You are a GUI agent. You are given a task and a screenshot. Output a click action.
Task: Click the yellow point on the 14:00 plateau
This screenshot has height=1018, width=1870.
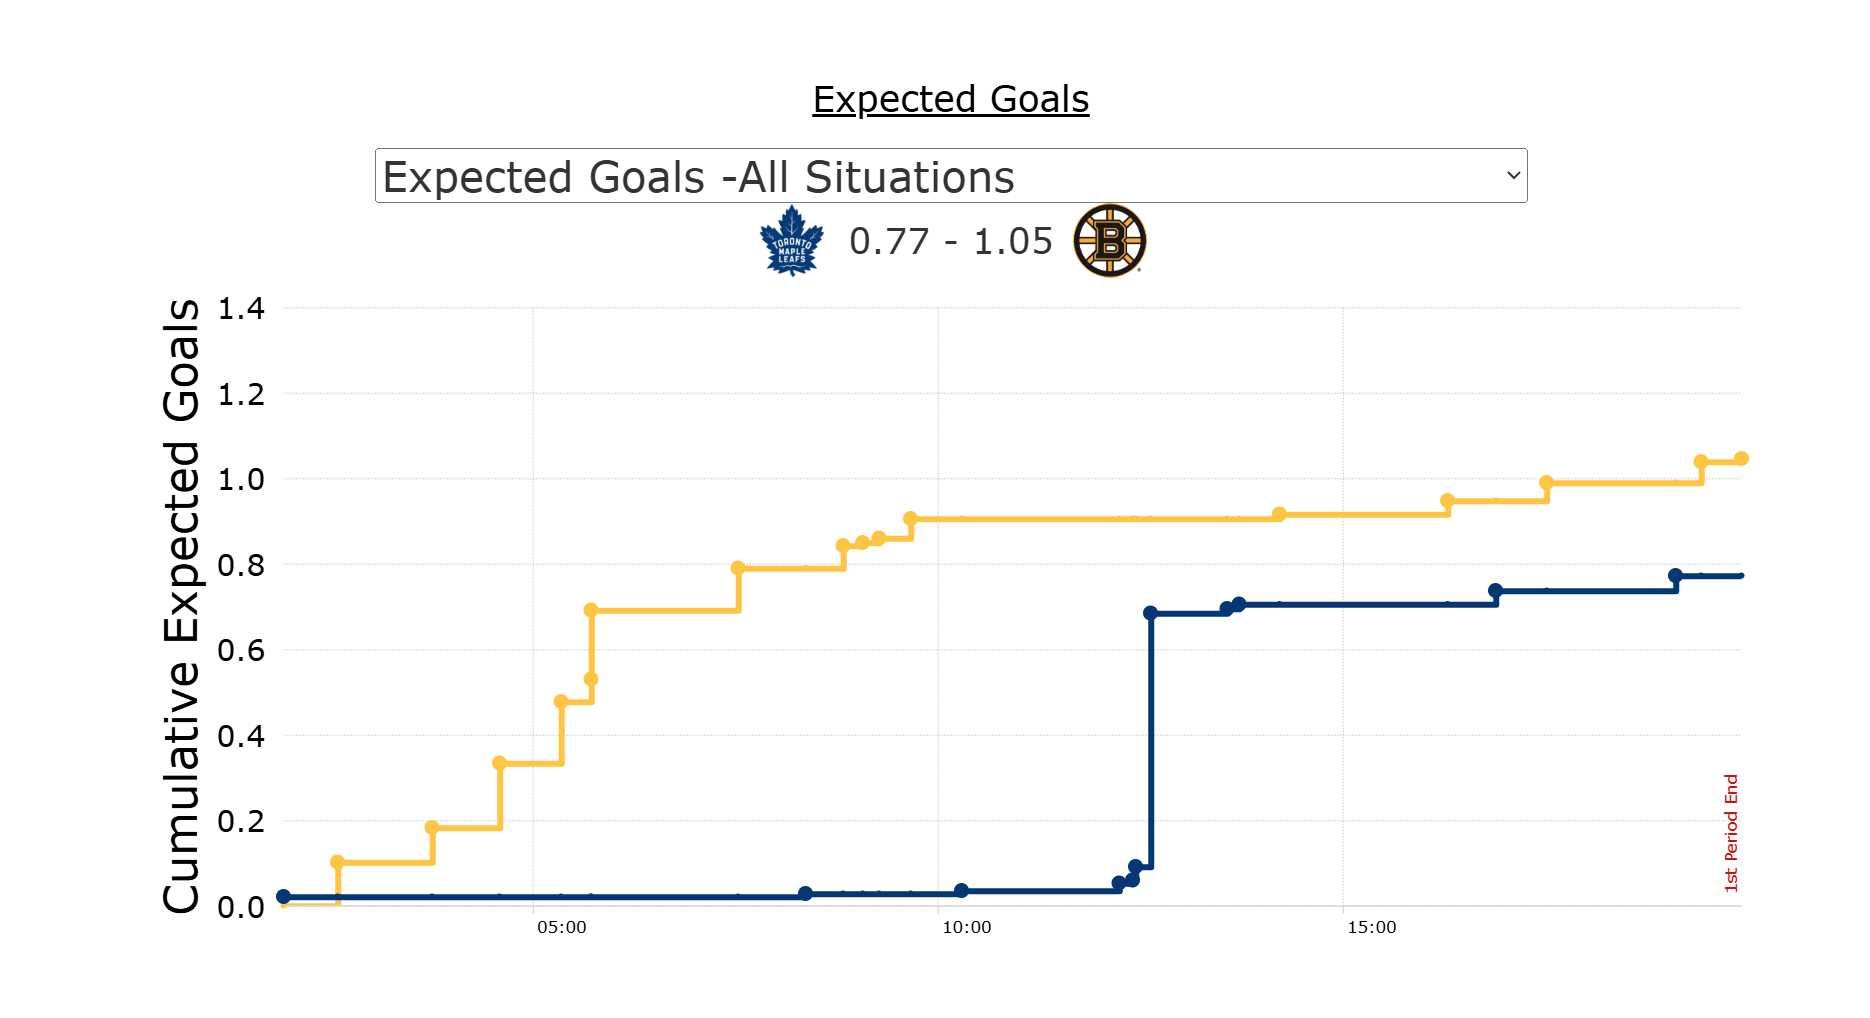pos(1279,514)
